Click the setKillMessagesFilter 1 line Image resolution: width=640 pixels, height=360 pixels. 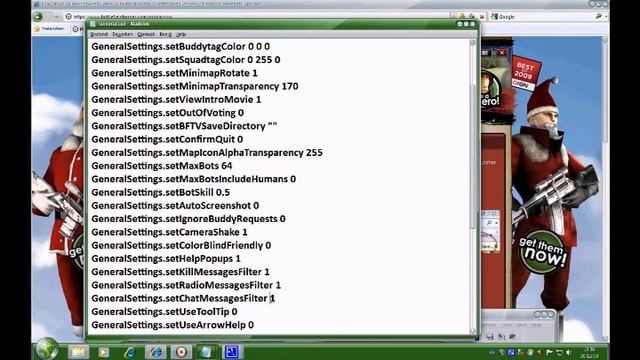(x=180, y=272)
